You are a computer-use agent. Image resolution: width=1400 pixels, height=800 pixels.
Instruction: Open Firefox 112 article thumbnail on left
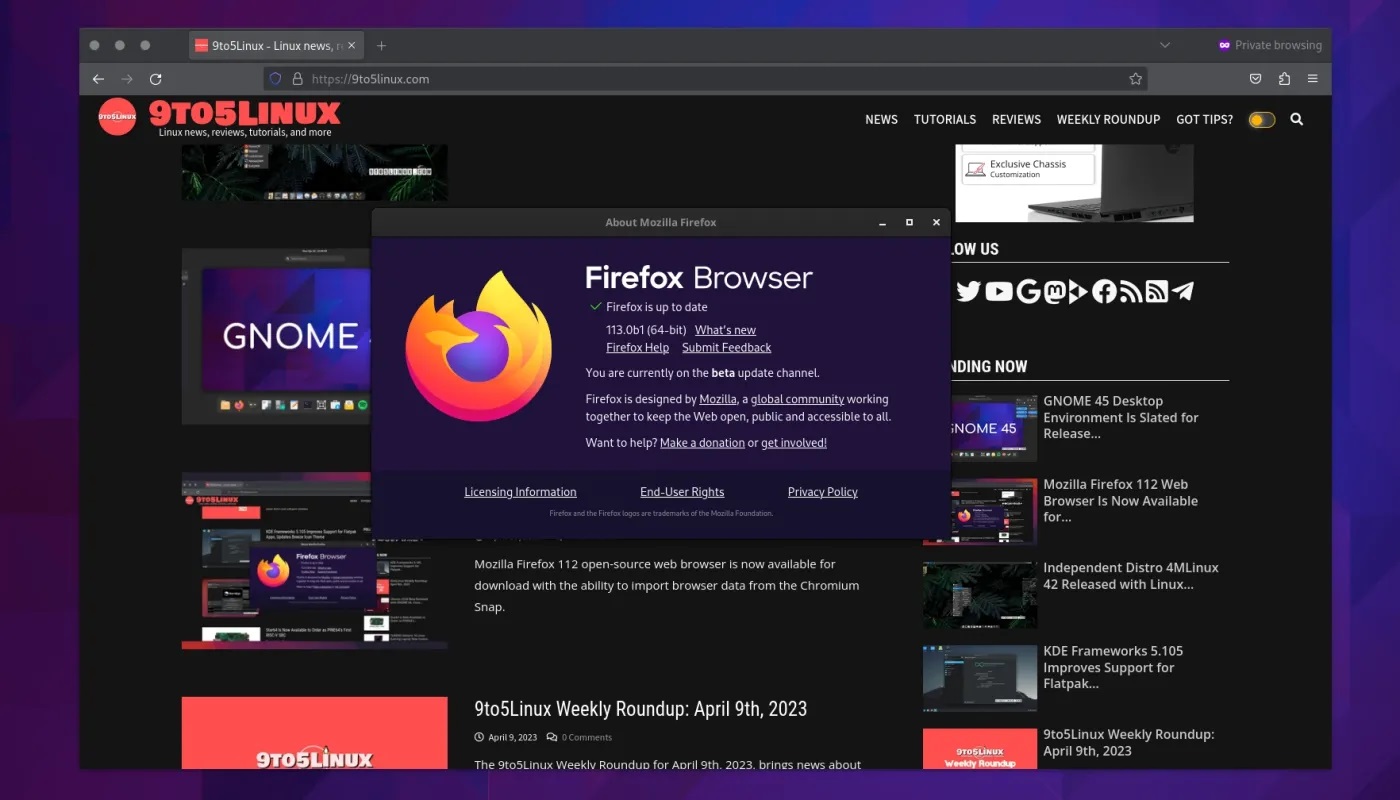(314, 561)
